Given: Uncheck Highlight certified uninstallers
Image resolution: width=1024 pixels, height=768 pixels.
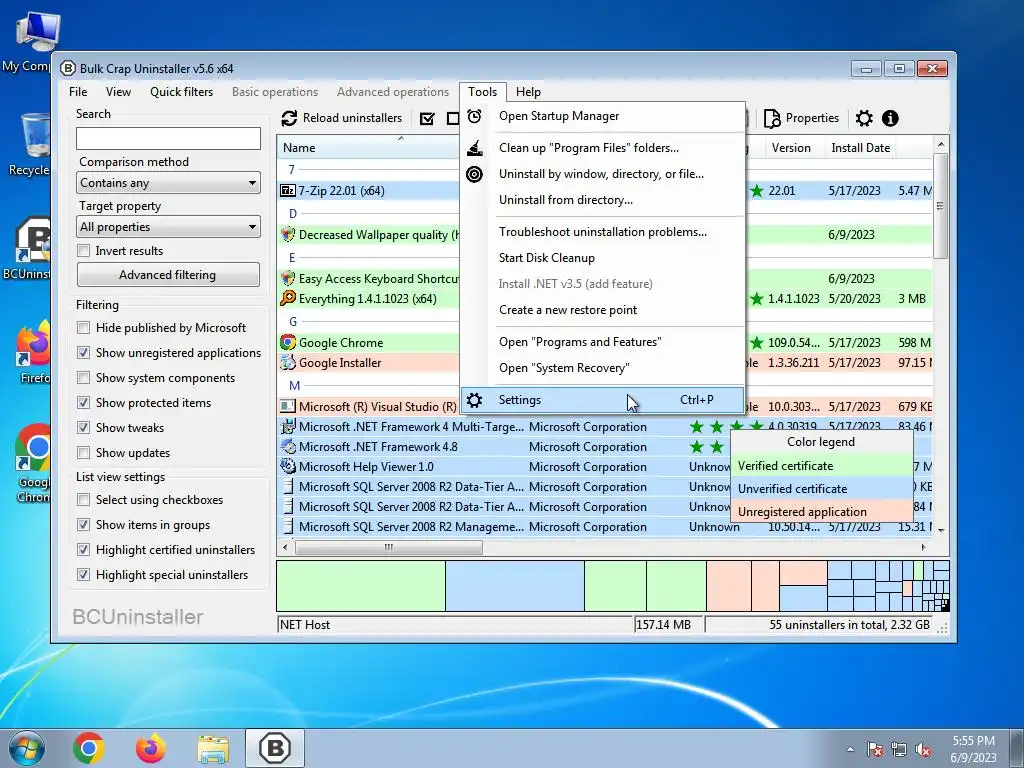Looking at the screenshot, I should 83,550.
